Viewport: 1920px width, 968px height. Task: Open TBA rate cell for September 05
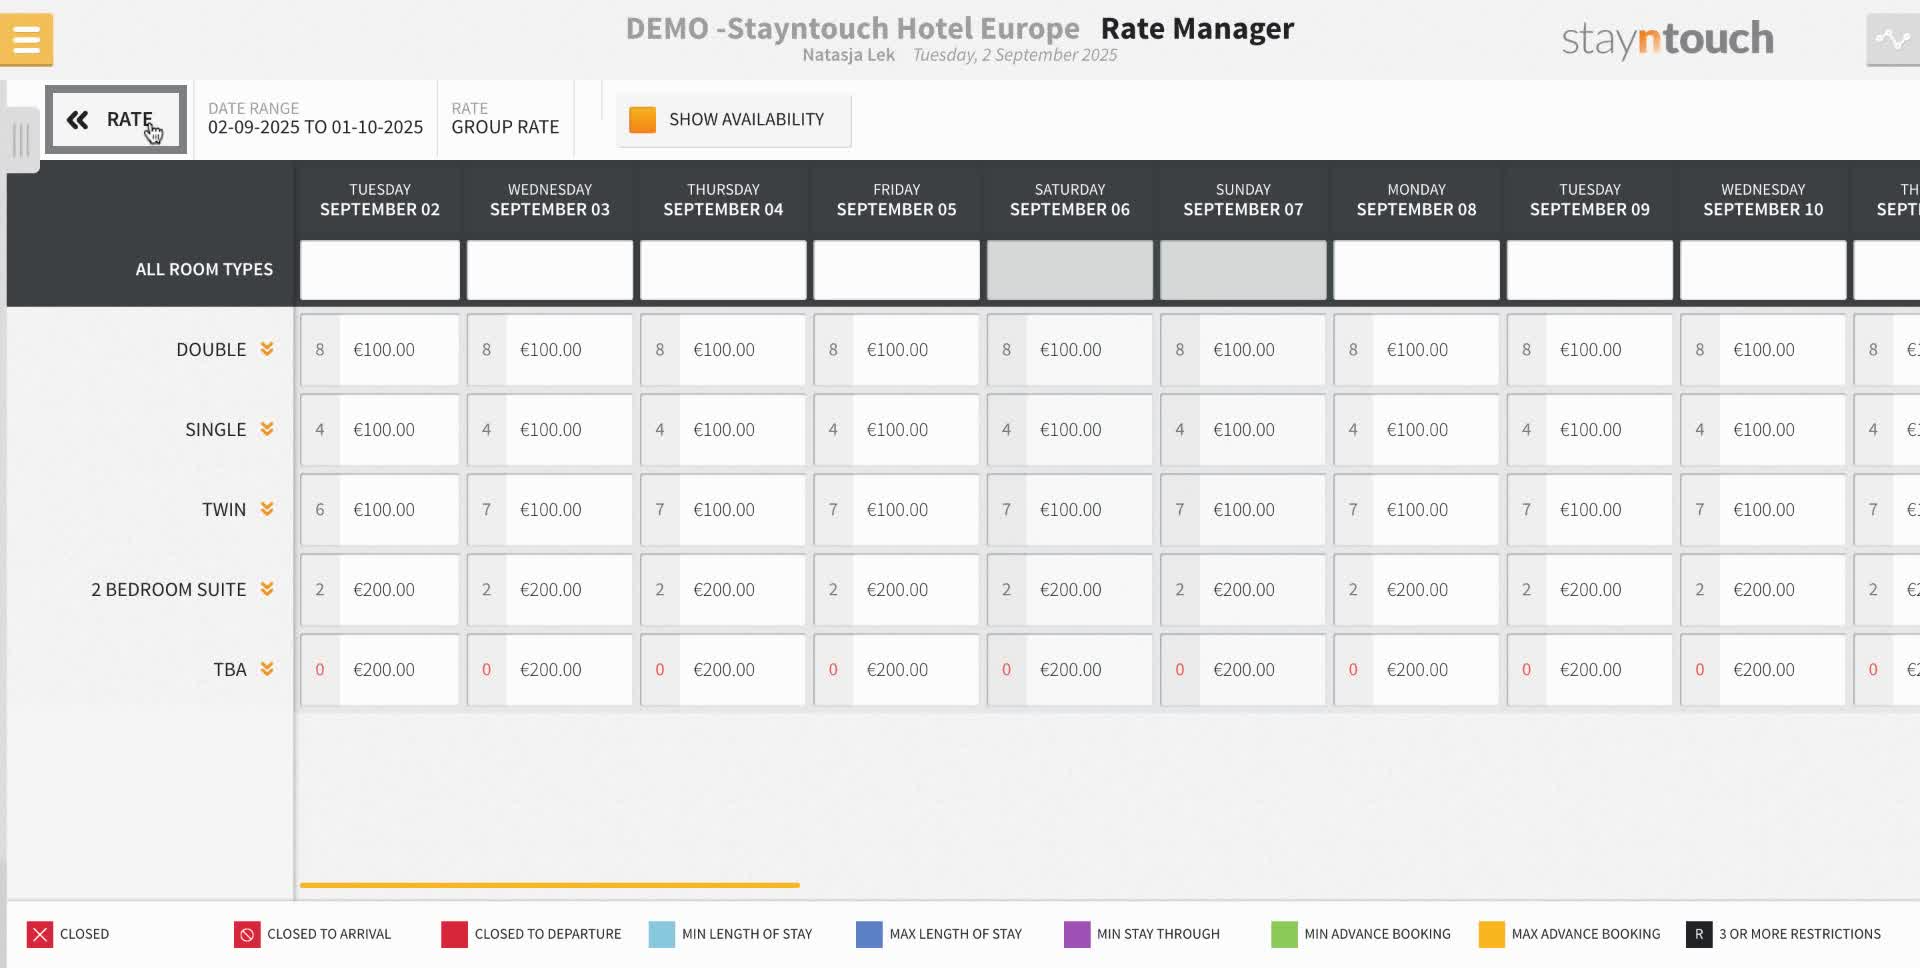pyautogui.click(x=896, y=670)
